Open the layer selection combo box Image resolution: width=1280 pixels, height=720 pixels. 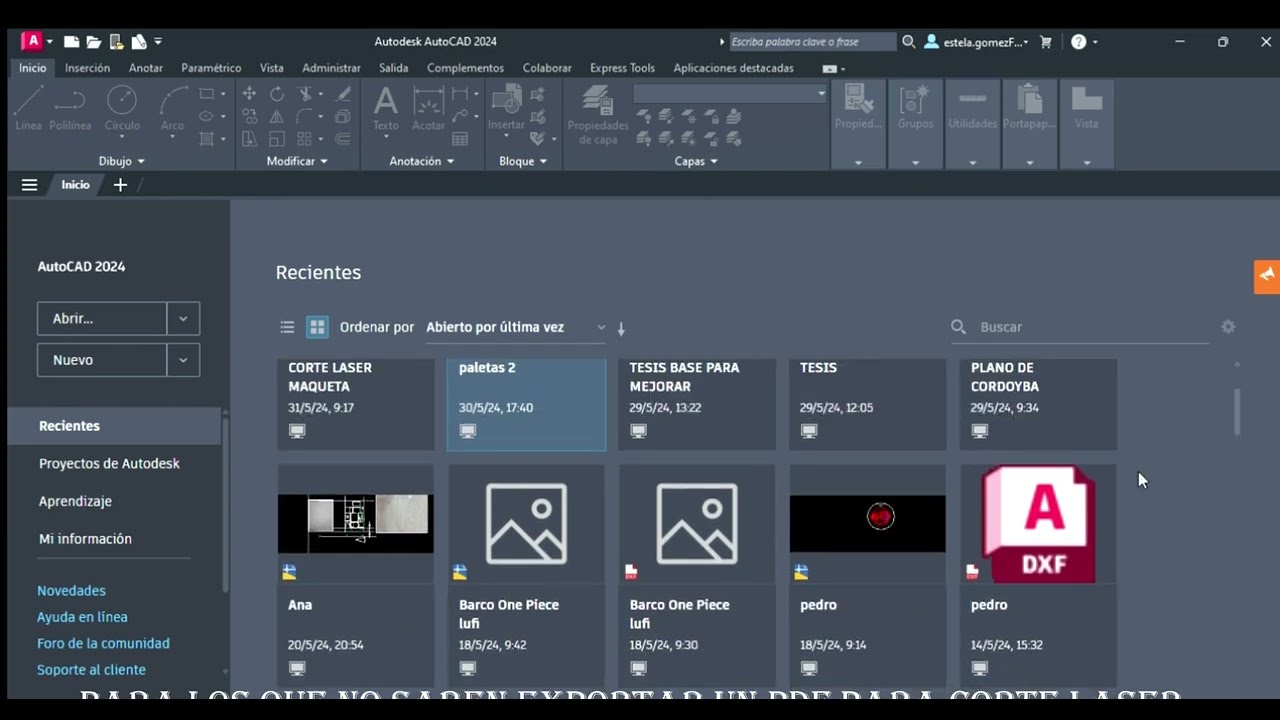pos(730,94)
